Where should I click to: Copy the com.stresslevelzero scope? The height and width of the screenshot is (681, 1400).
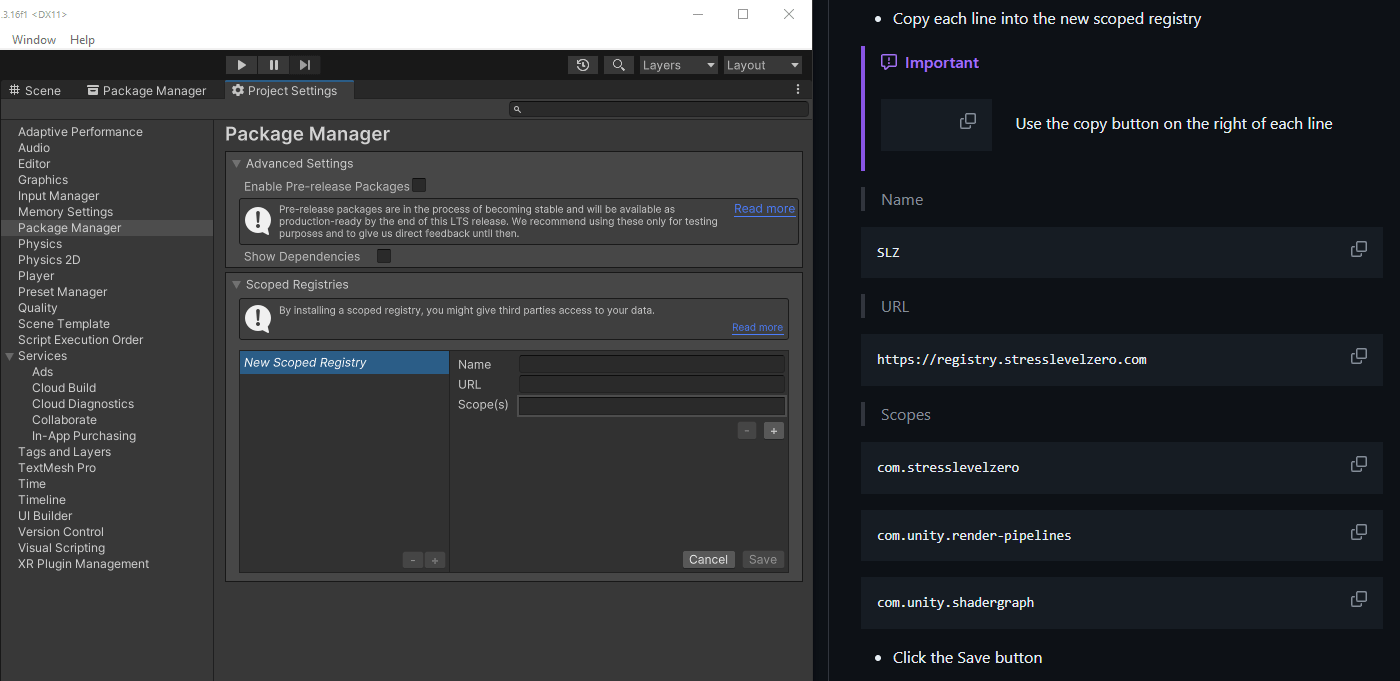click(x=1358, y=464)
